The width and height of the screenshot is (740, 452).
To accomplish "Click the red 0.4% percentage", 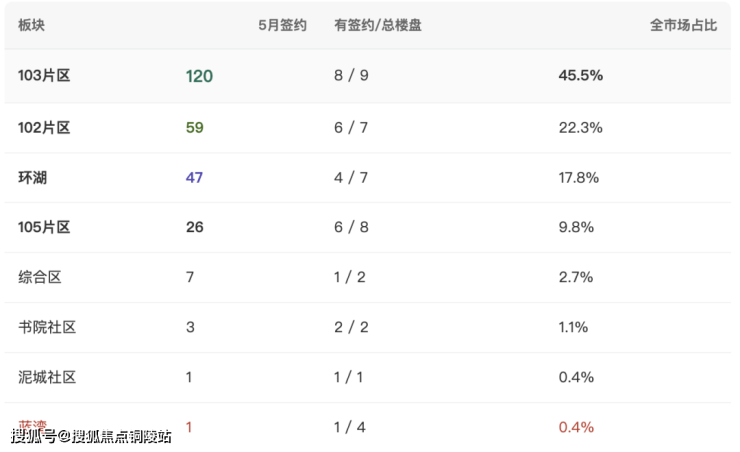I will pyautogui.click(x=576, y=427).
